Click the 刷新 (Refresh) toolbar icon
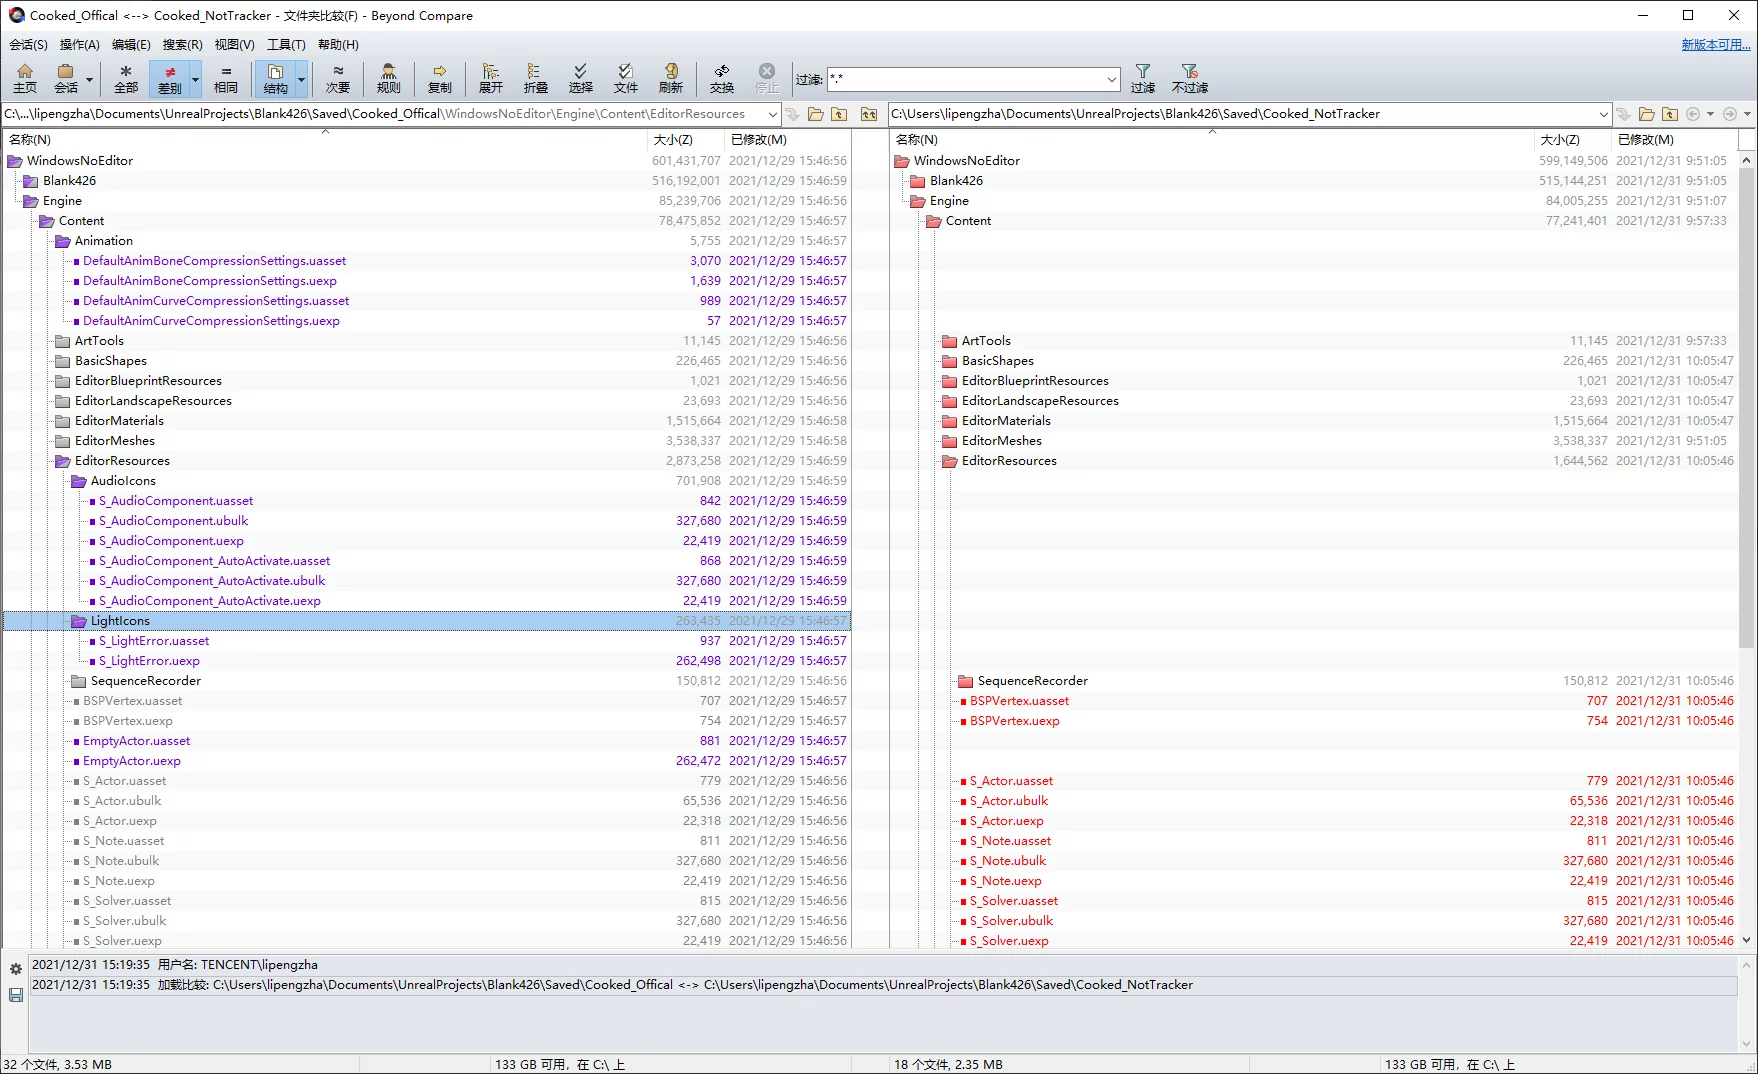This screenshot has width=1758, height=1074. 670,78
